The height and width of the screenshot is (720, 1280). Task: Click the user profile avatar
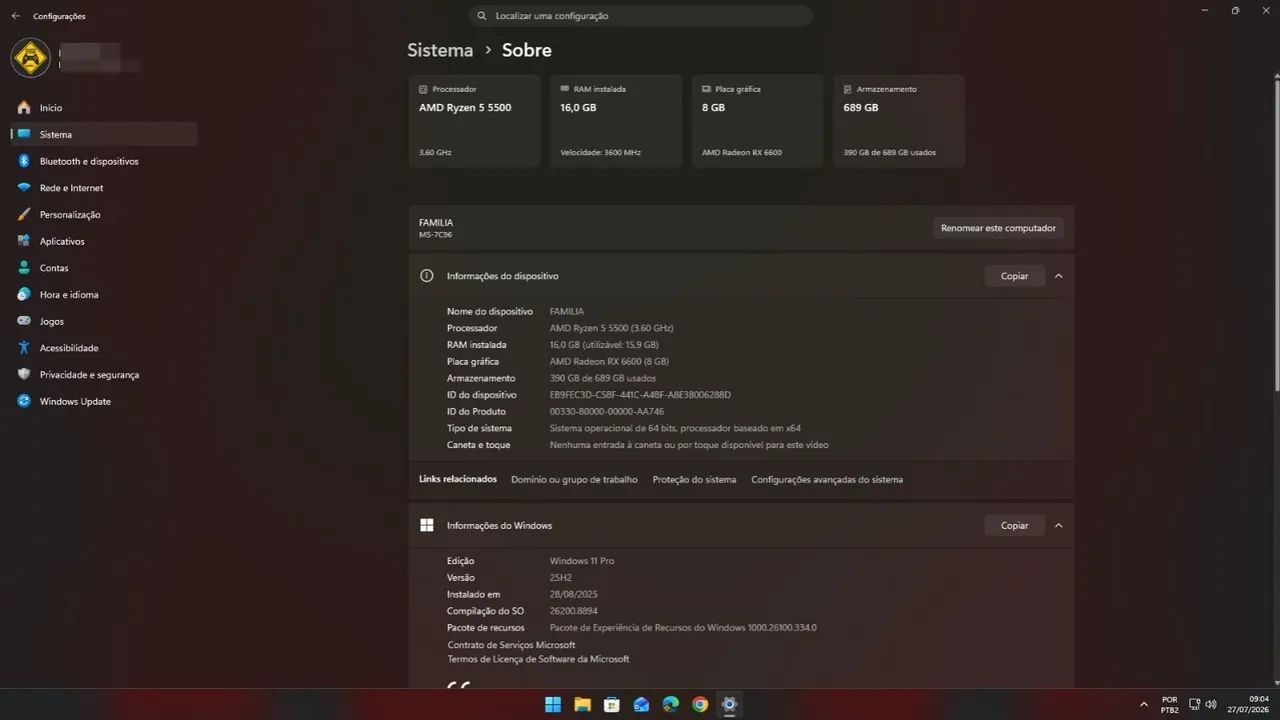[x=31, y=58]
